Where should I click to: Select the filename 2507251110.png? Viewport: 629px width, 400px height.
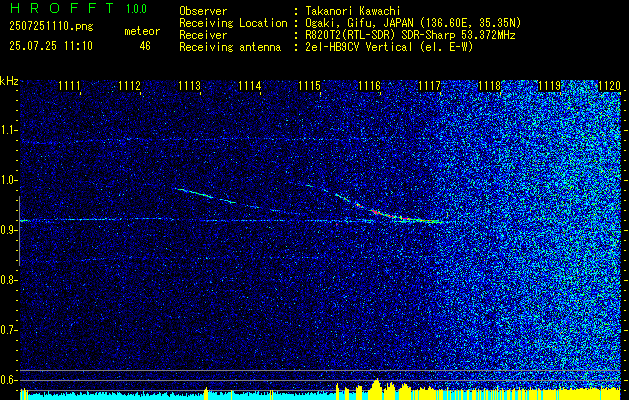click(x=51, y=26)
